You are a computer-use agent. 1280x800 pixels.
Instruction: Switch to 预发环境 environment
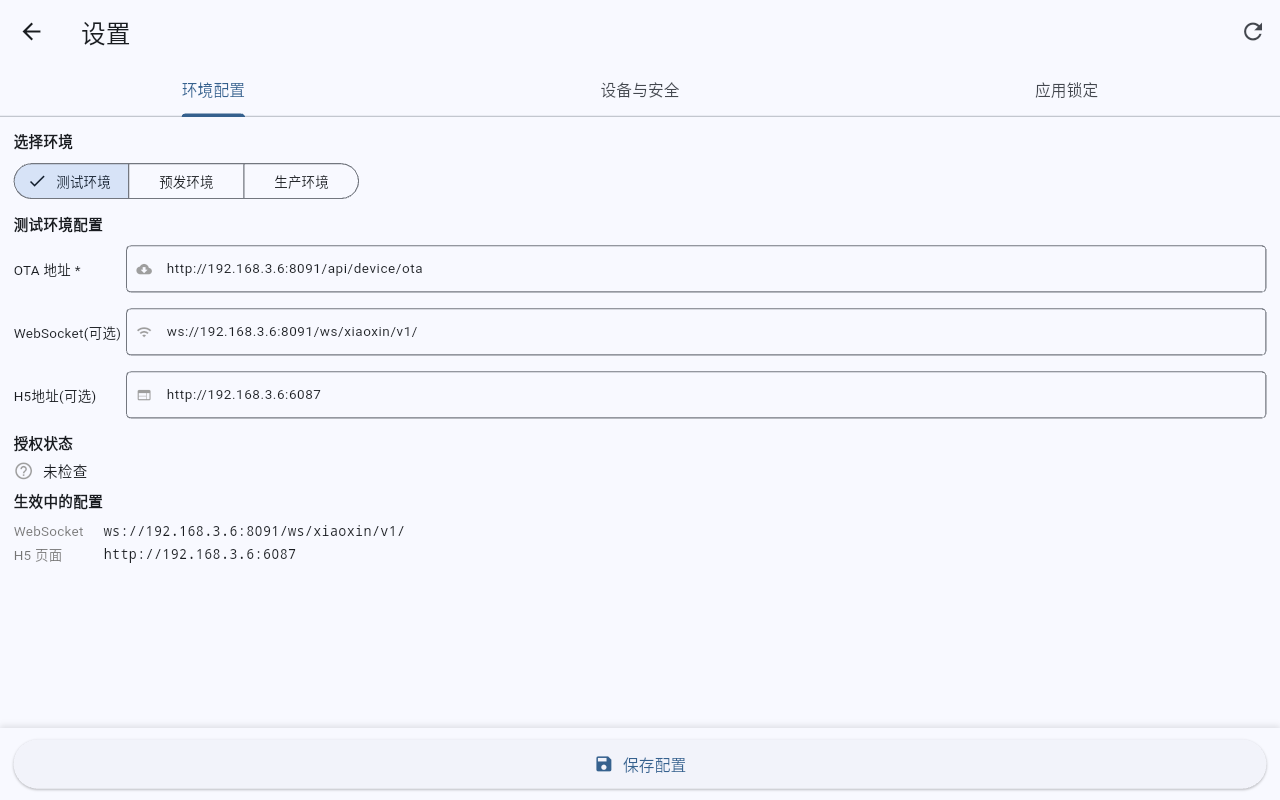[x=186, y=182]
